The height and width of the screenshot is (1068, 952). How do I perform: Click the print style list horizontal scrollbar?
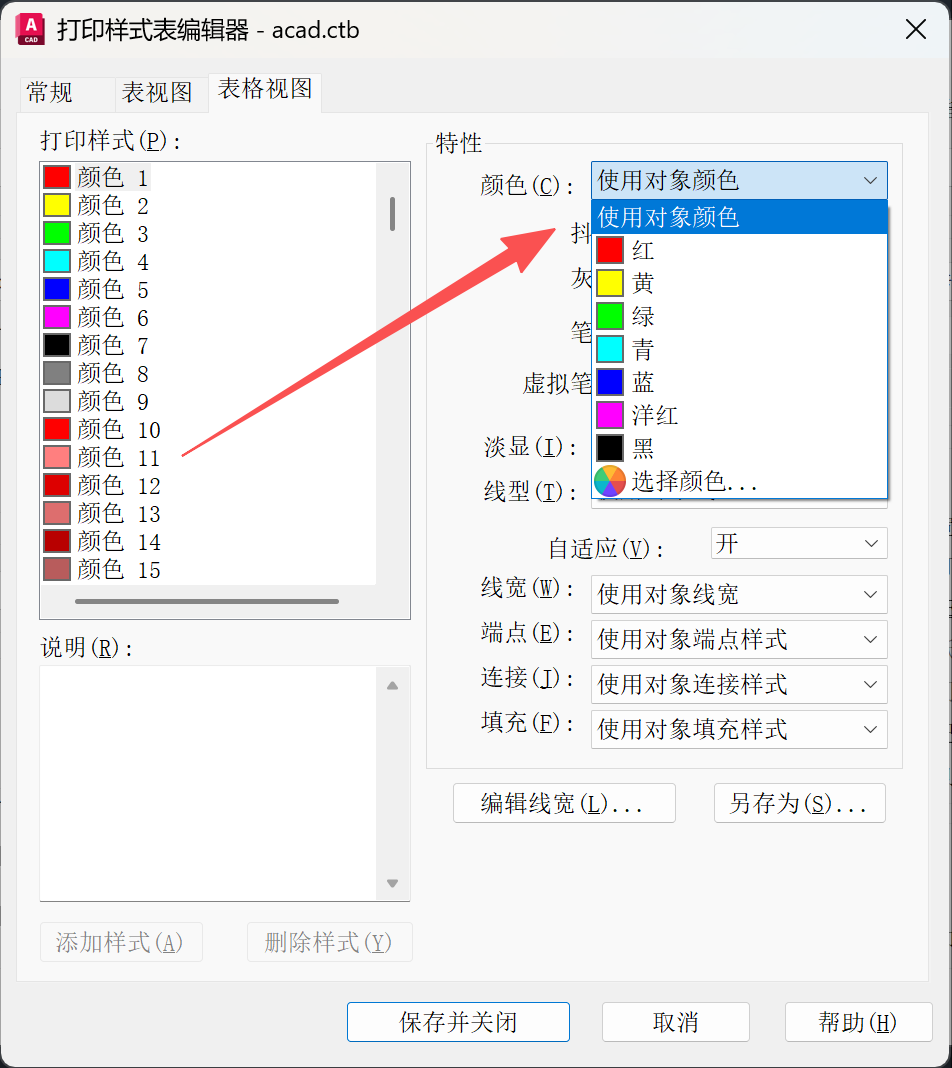click(x=207, y=601)
